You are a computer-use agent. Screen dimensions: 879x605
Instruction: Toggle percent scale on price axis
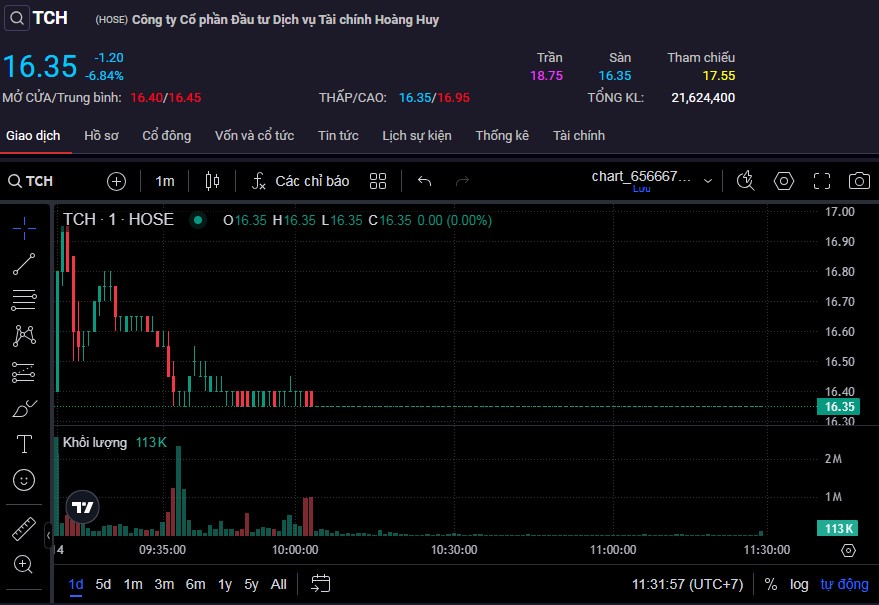click(771, 584)
